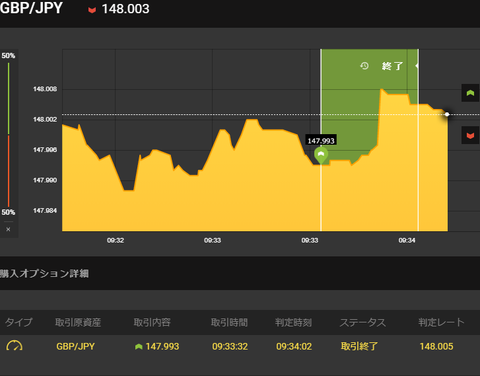This screenshot has width=480, height=376.
Task: Click the 取引終了 status text
Action: 359,346
